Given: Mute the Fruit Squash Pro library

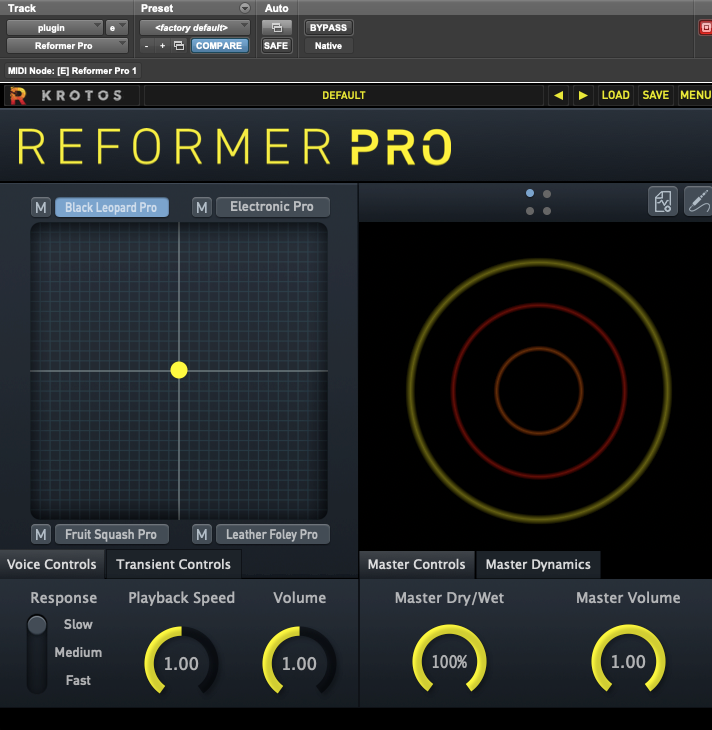Looking at the screenshot, I should coord(41,534).
